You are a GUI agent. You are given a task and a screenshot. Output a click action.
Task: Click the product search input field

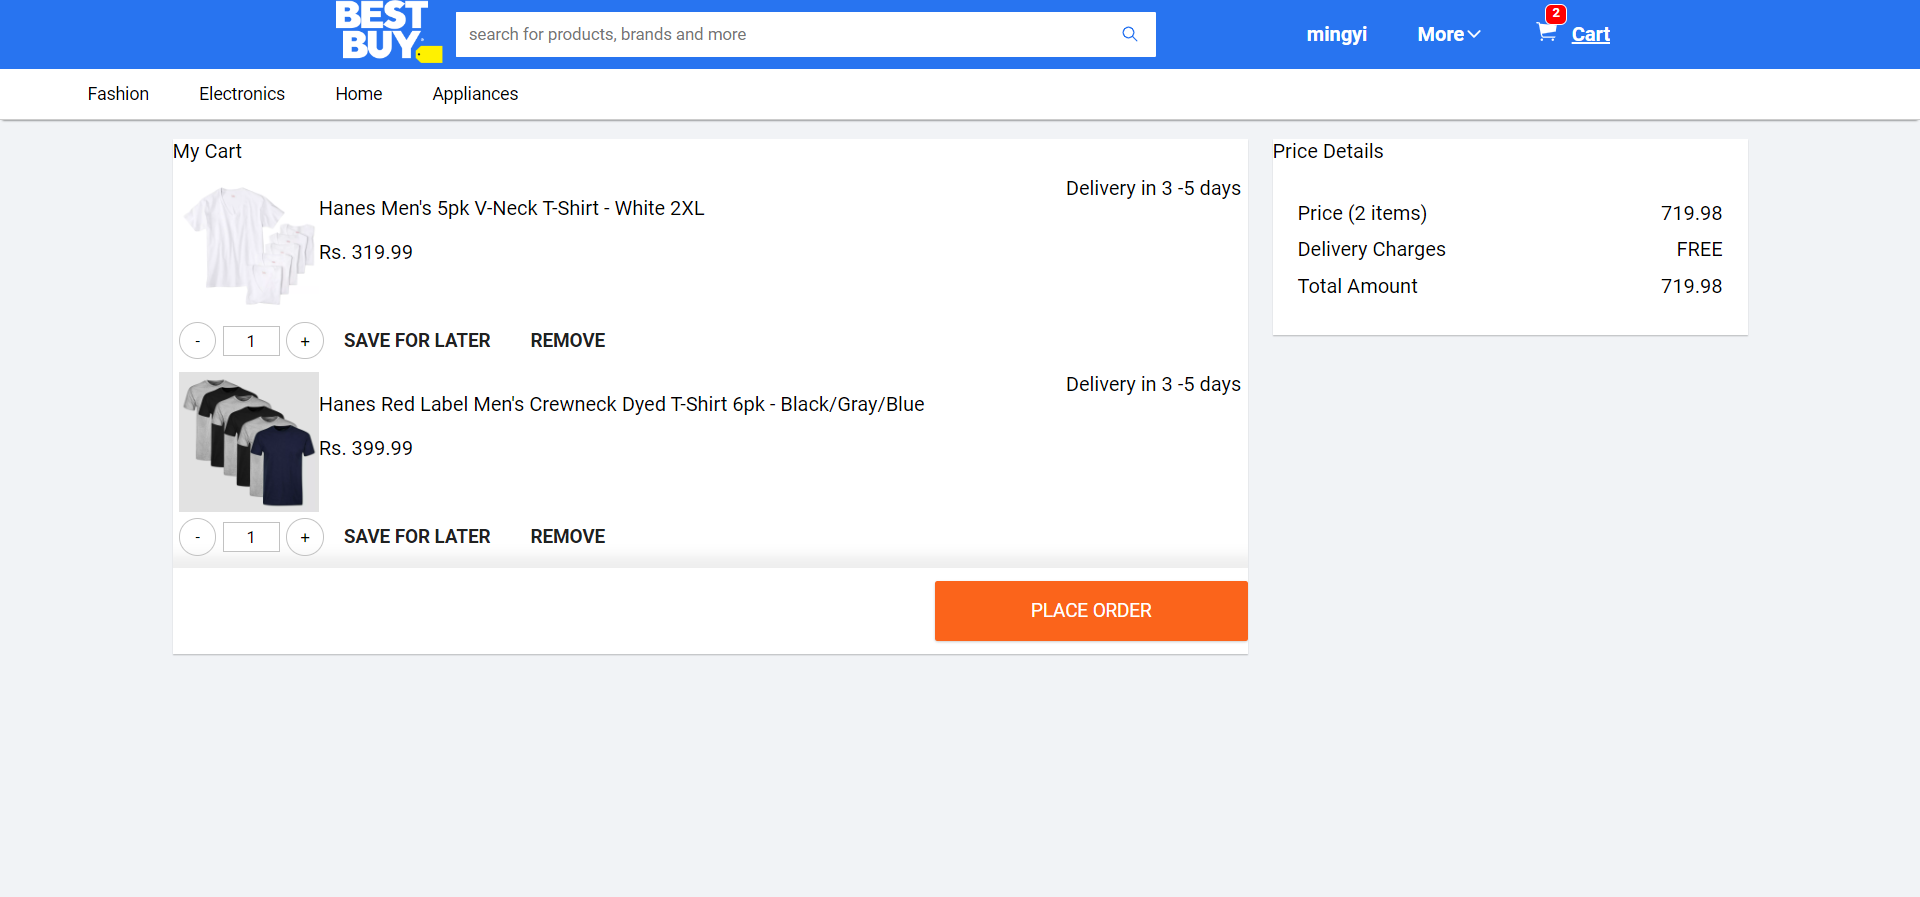click(780, 34)
